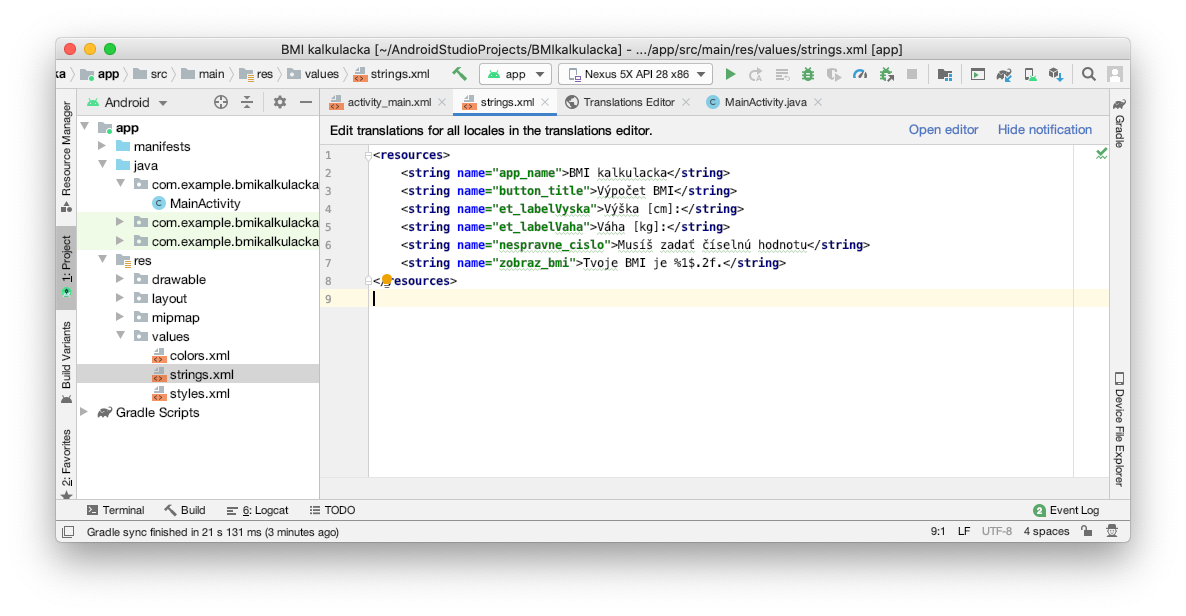Click the Hide notification link
The image size is (1186, 616).
click(1044, 130)
